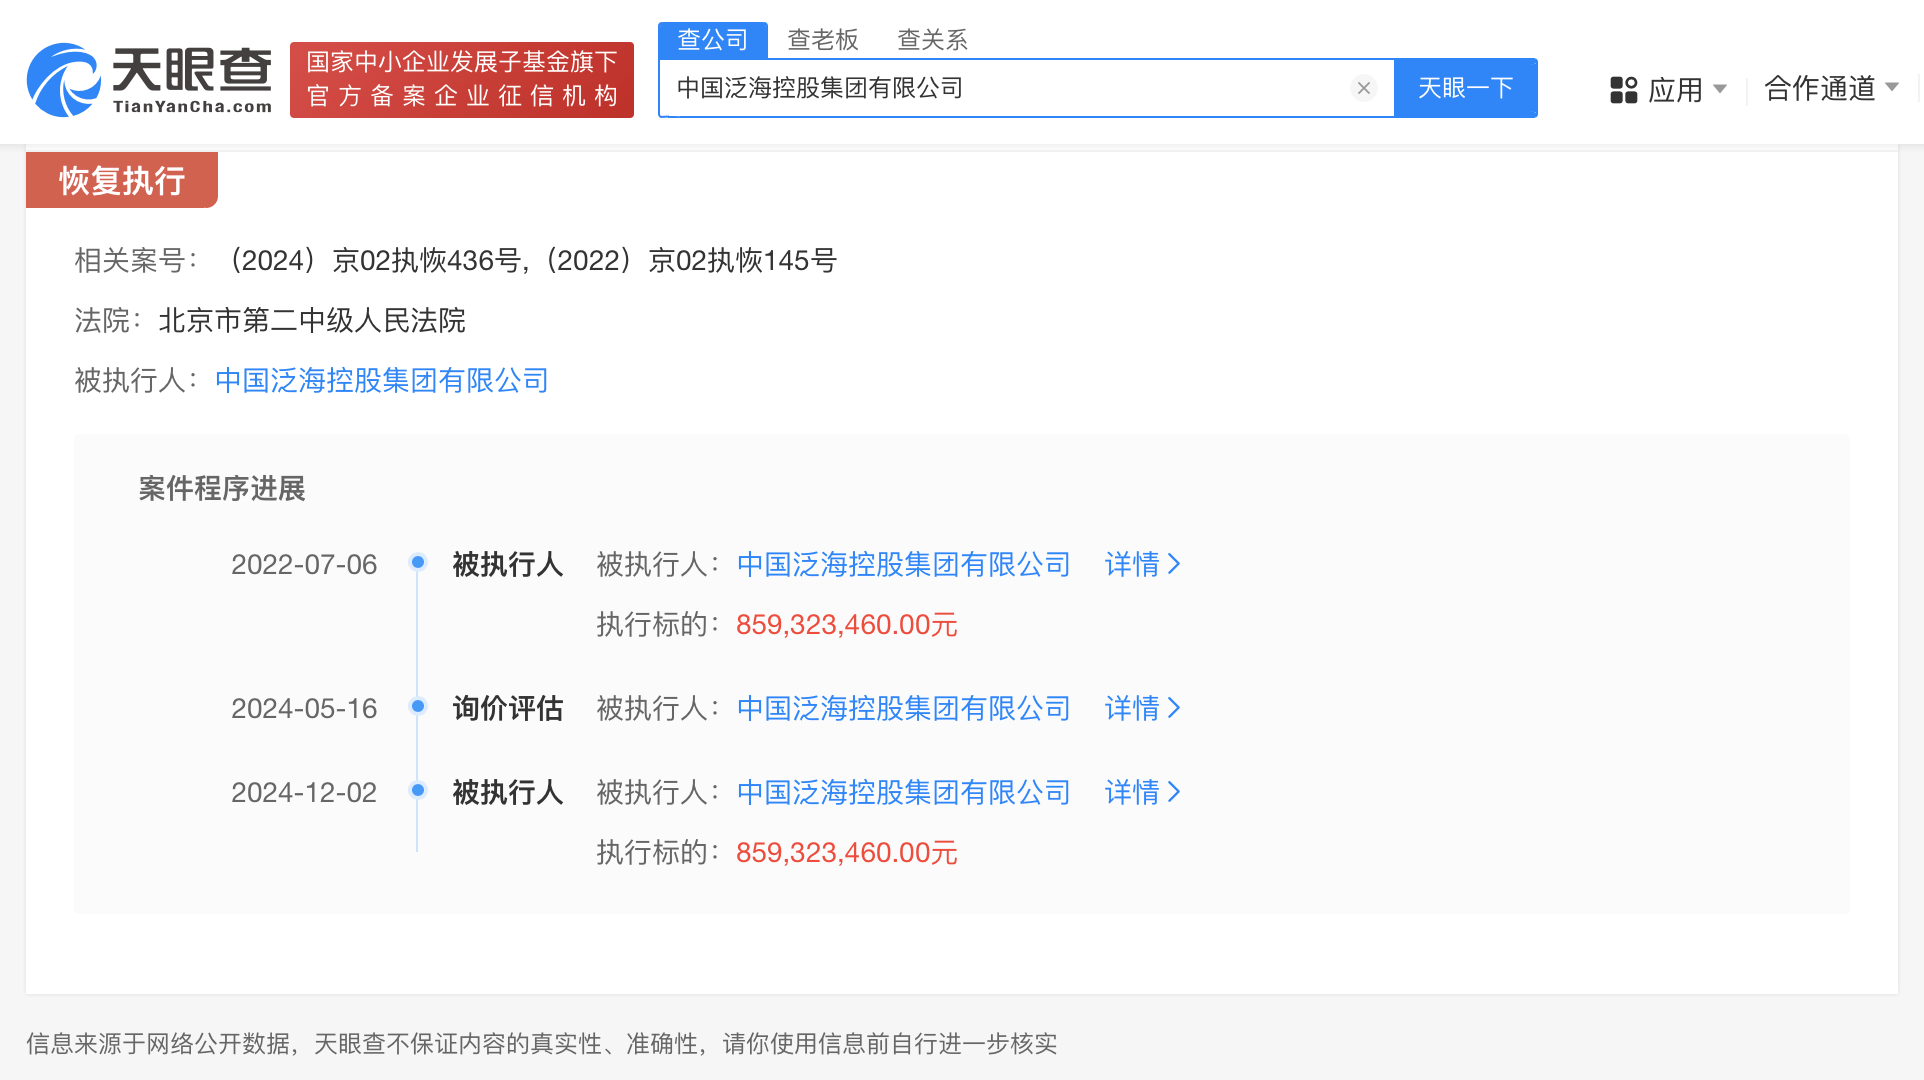
Task: Click the 恢复执行 red label
Action: [x=122, y=180]
